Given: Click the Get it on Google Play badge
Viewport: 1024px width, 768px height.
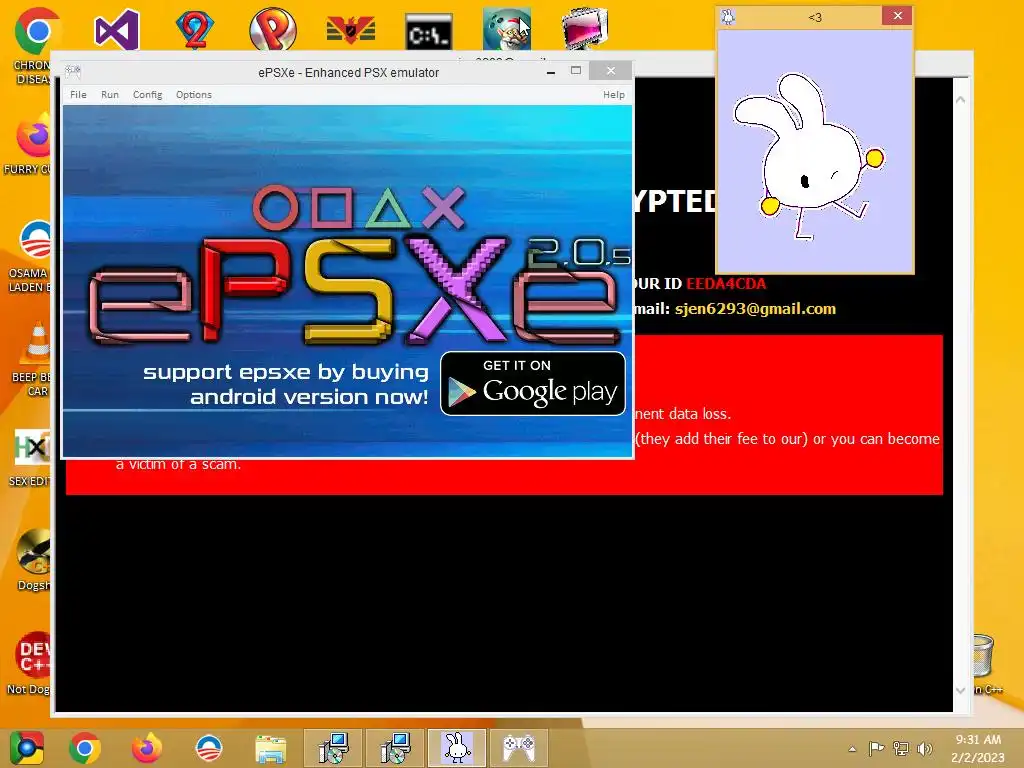Looking at the screenshot, I should (533, 383).
